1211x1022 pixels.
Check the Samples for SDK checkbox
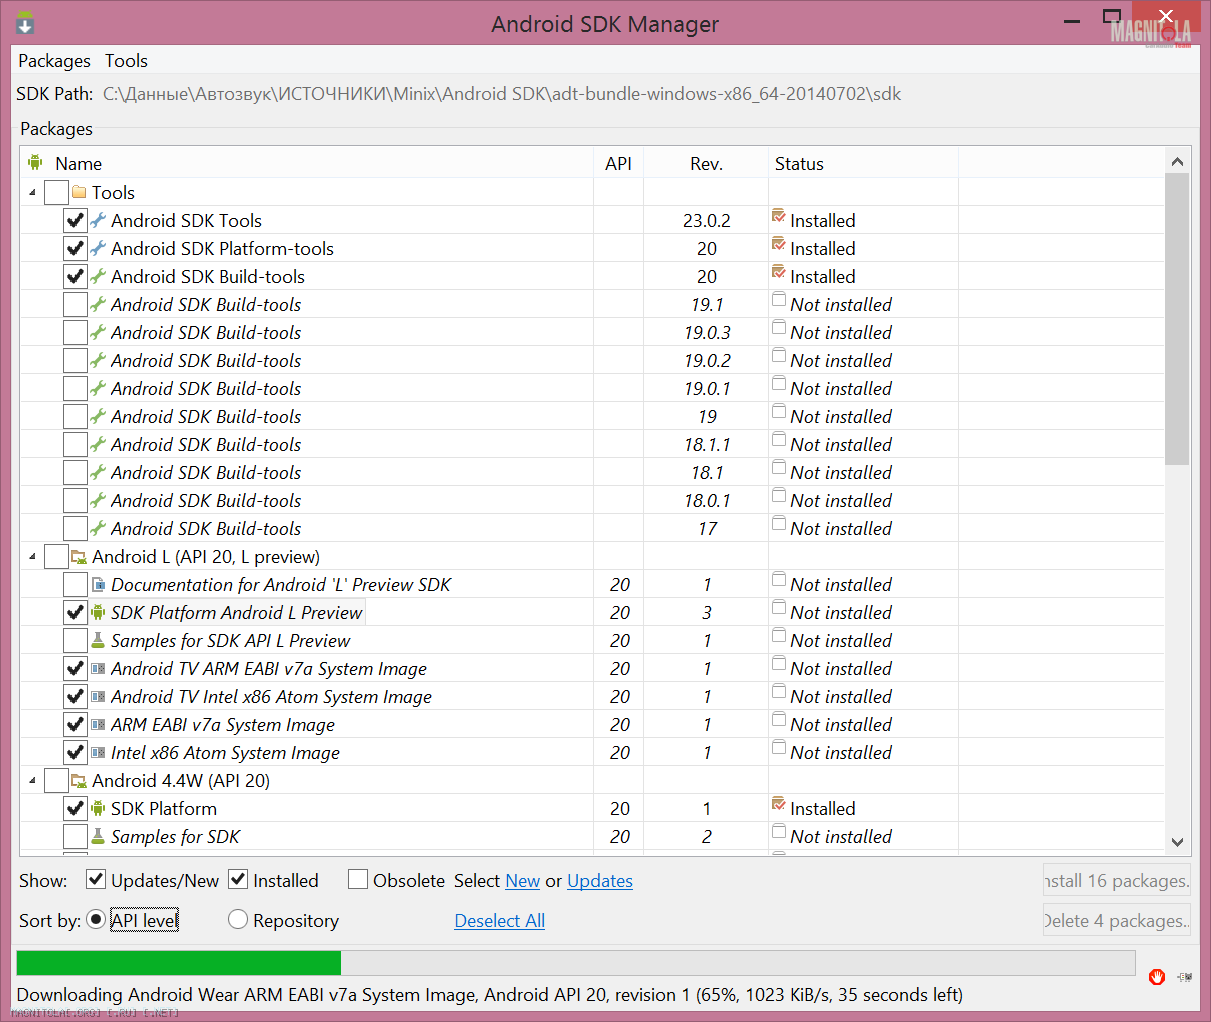[x=75, y=836]
